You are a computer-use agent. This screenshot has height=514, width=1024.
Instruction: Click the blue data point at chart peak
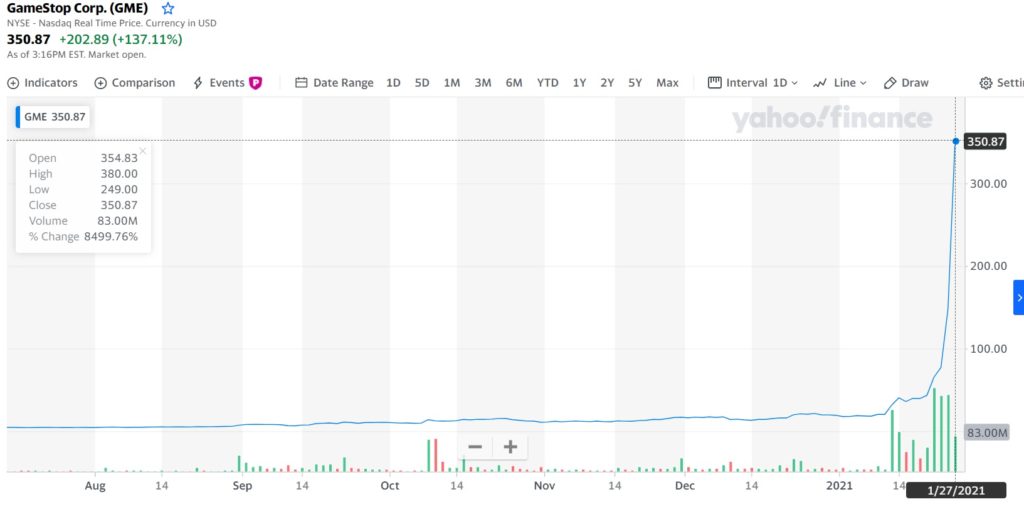coord(955,141)
